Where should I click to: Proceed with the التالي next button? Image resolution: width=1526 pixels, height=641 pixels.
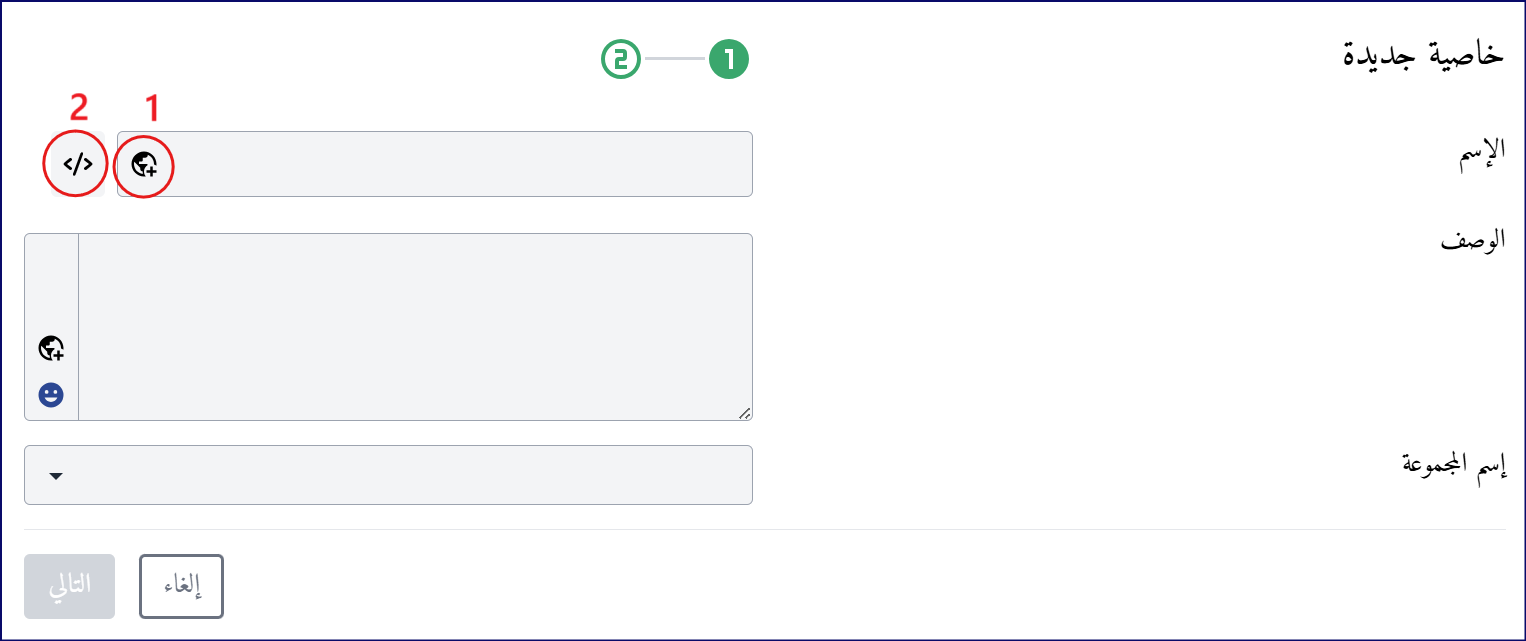70,586
